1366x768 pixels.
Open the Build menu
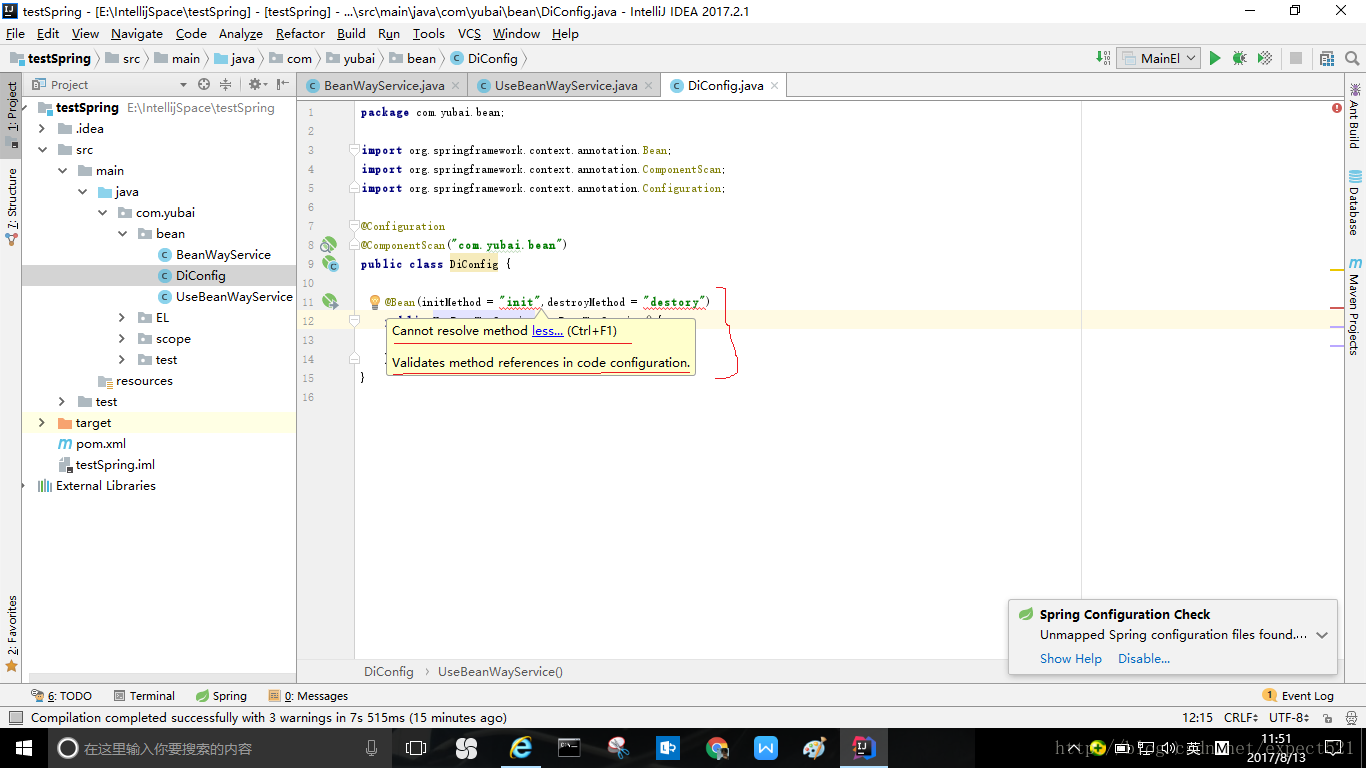[x=351, y=33]
